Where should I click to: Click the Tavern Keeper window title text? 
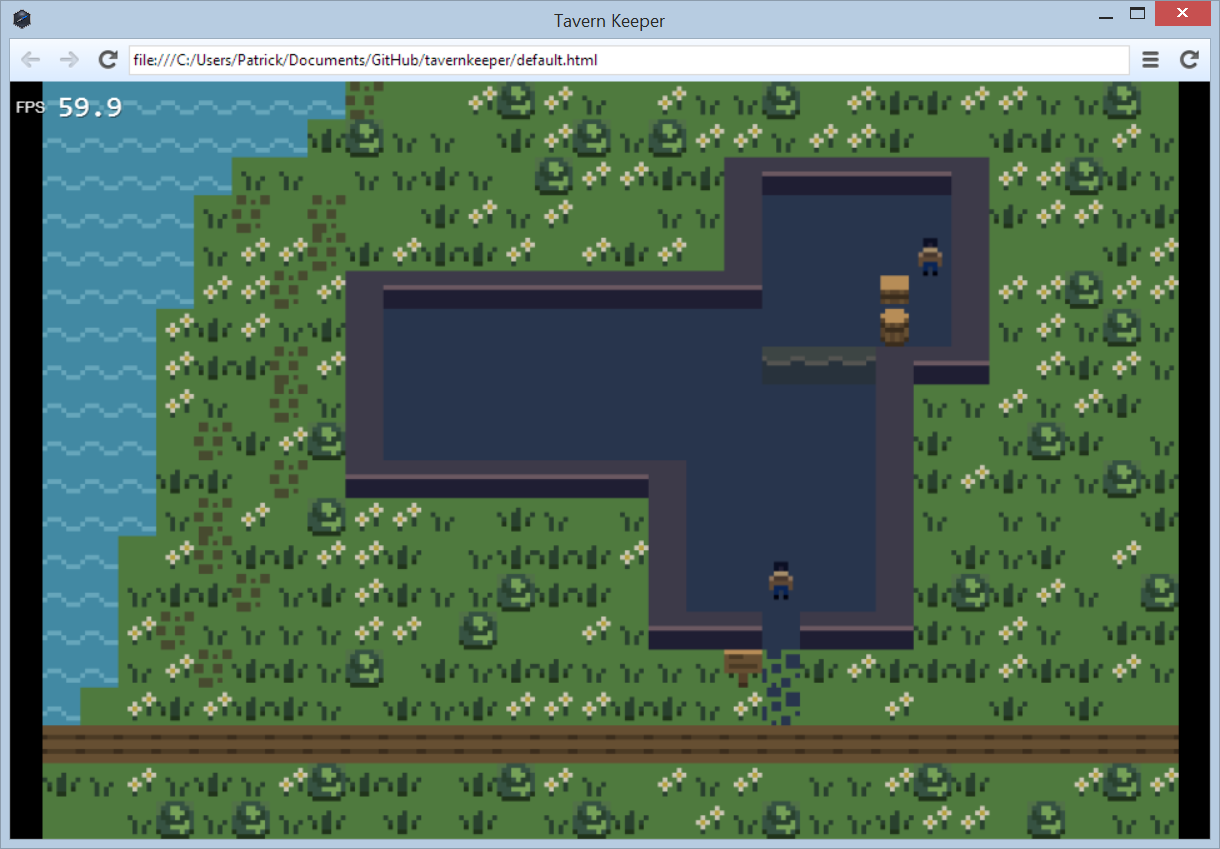point(609,20)
